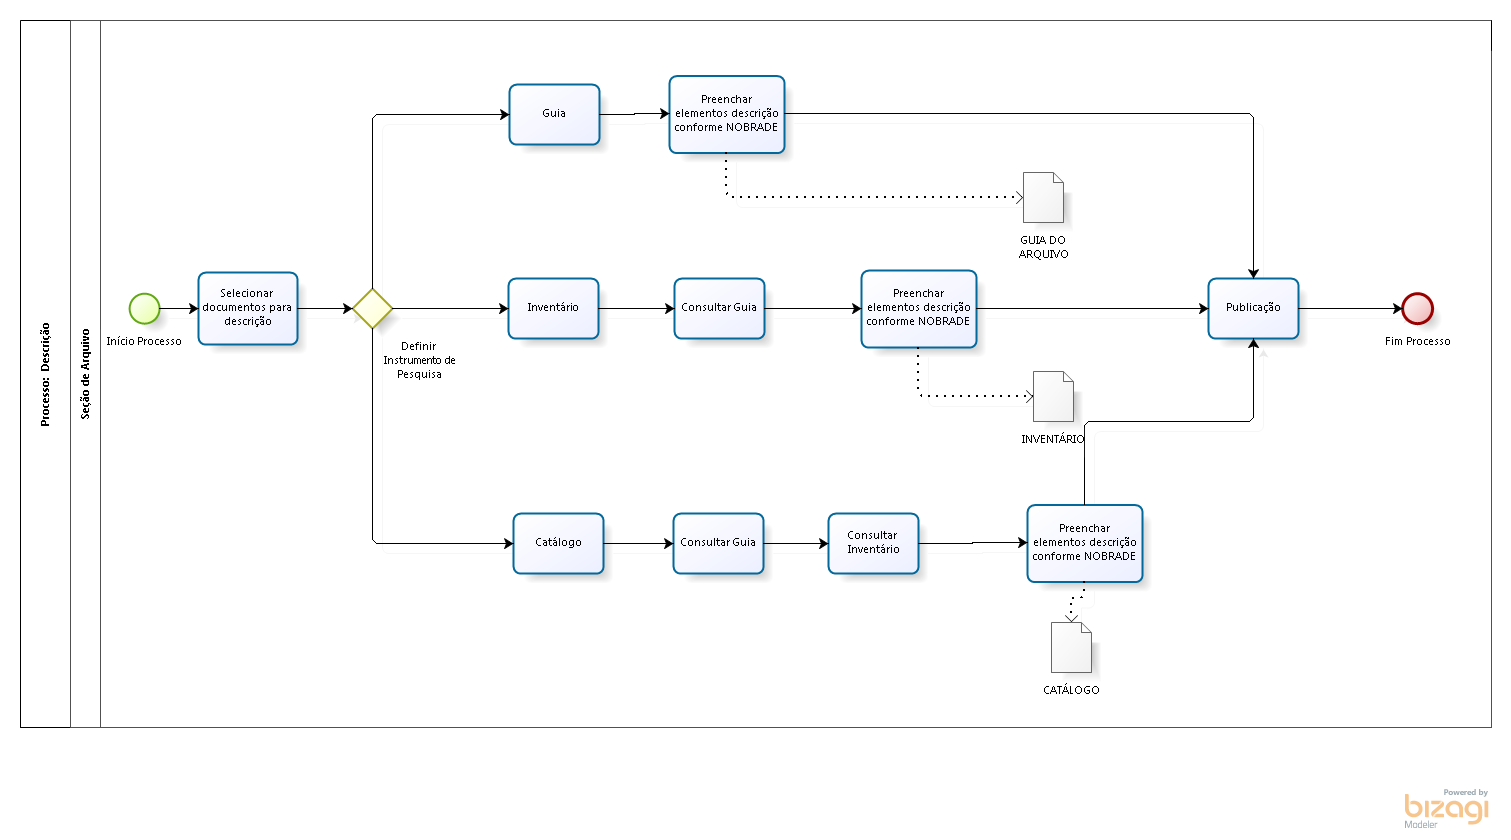Select the Catálogo task box
This screenshot has width=1511, height=840.
coord(558,543)
